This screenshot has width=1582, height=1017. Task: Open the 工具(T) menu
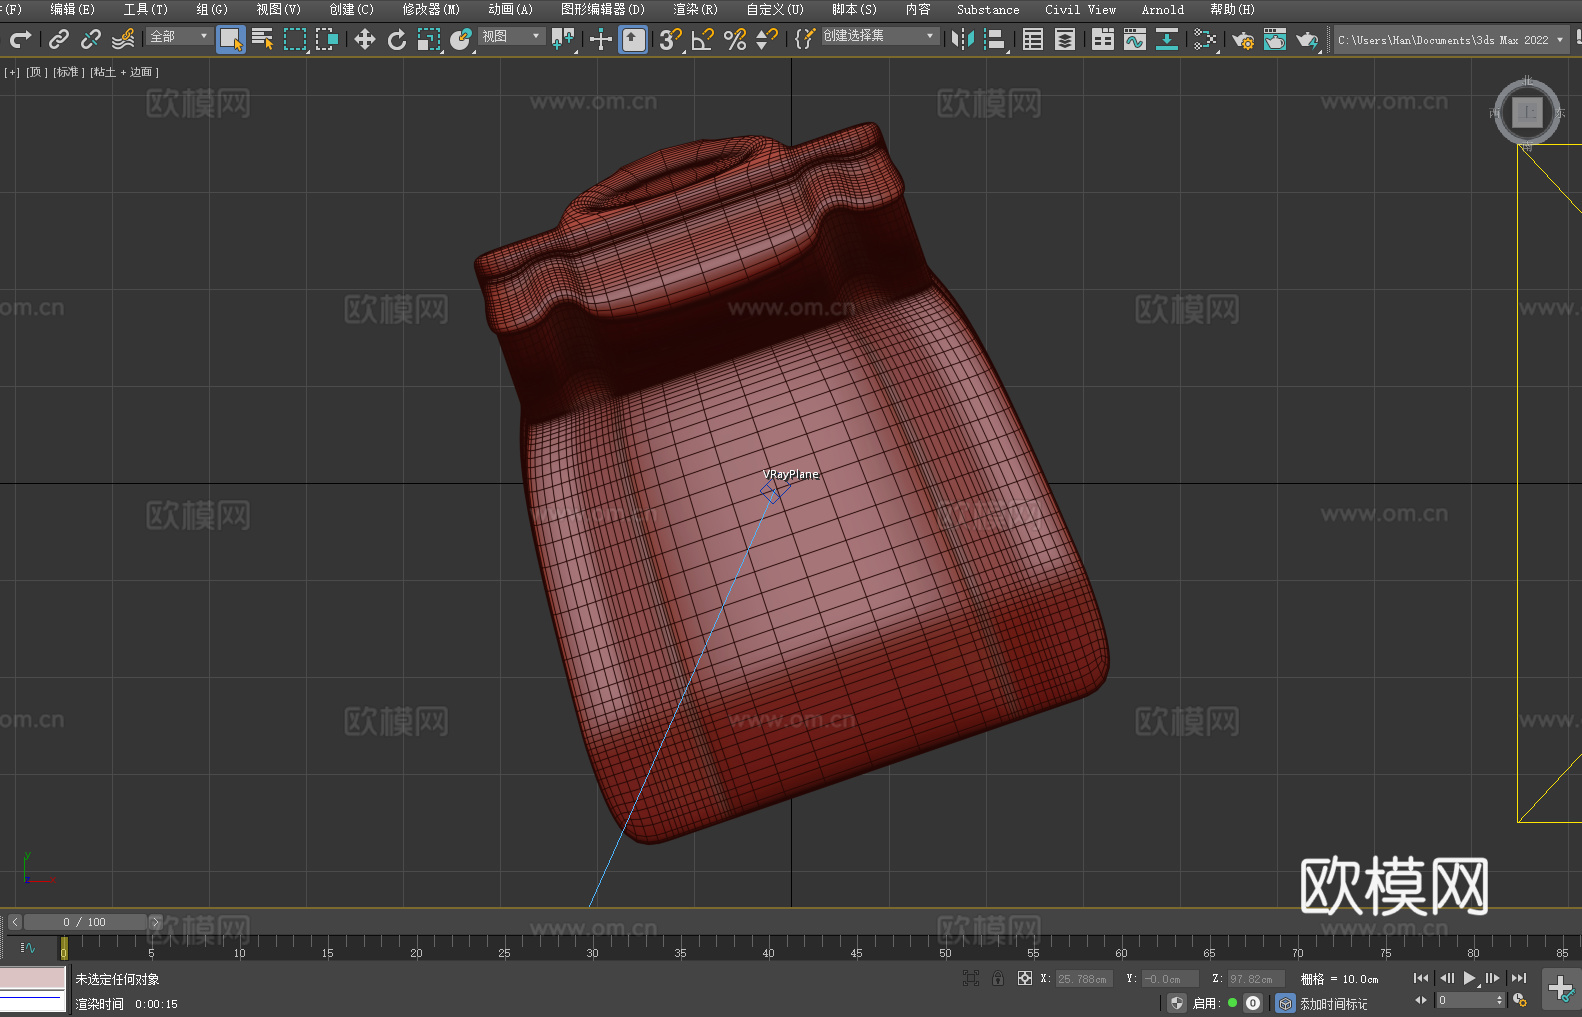click(146, 9)
